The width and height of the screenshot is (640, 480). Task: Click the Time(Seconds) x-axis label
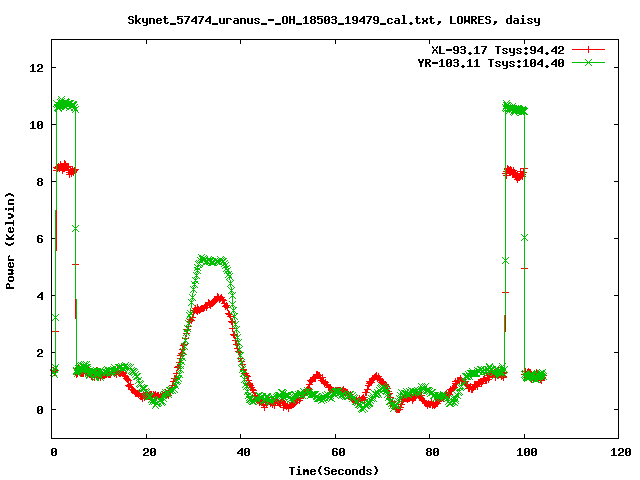(x=333, y=471)
